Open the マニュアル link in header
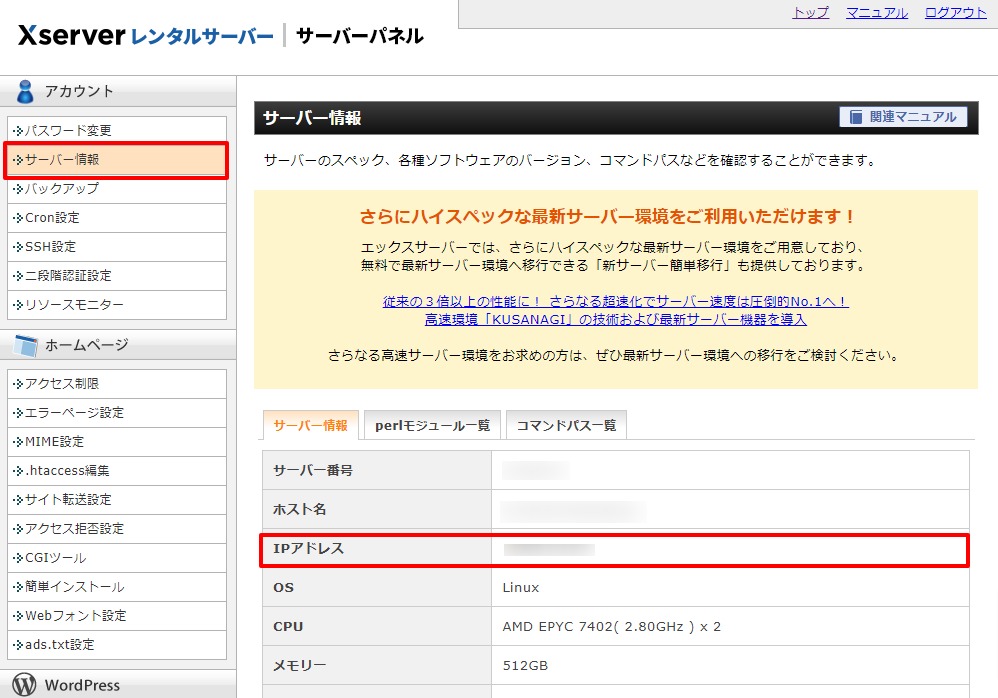This screenshot has height=698, width=998. point(876,13)
